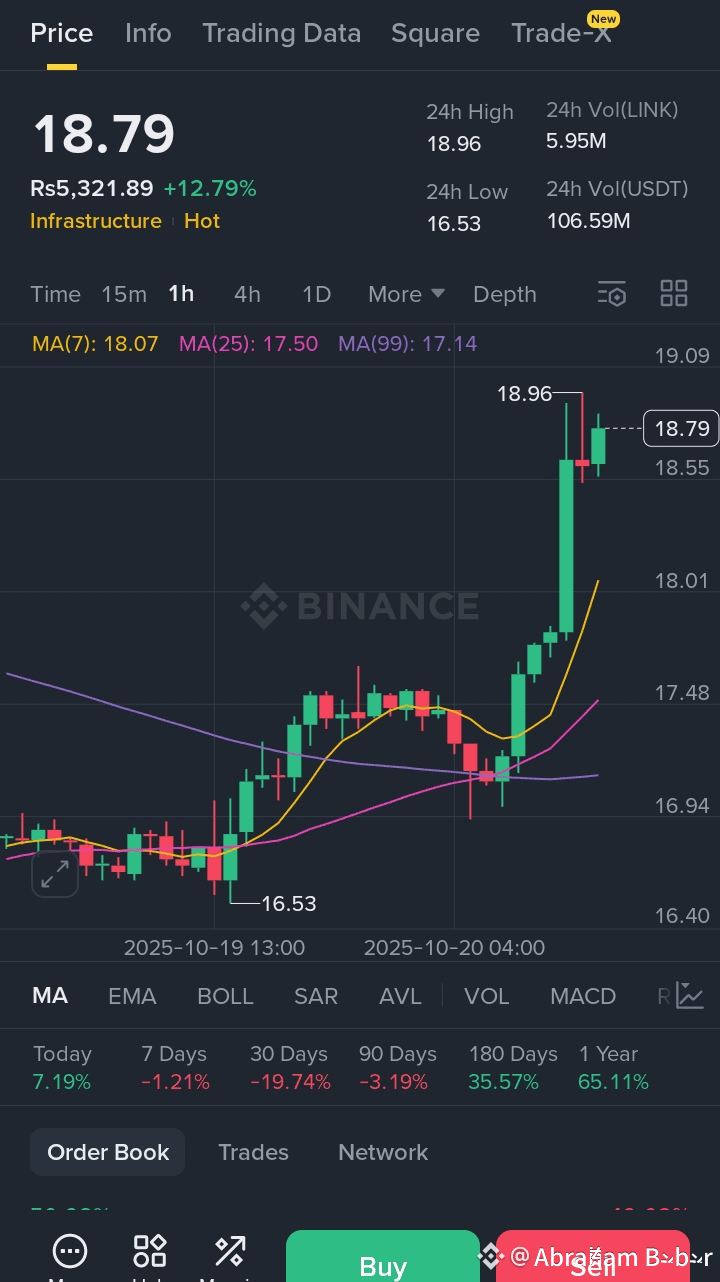This screenshot has width=720, height=1282.
Task: Expand the More intervals dropdown
Action: (x=406, y=294)
